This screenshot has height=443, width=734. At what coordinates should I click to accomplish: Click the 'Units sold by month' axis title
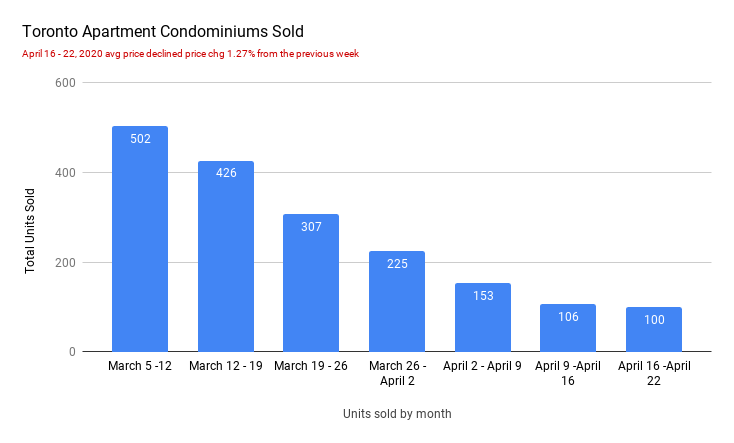(x=397, y=414)
